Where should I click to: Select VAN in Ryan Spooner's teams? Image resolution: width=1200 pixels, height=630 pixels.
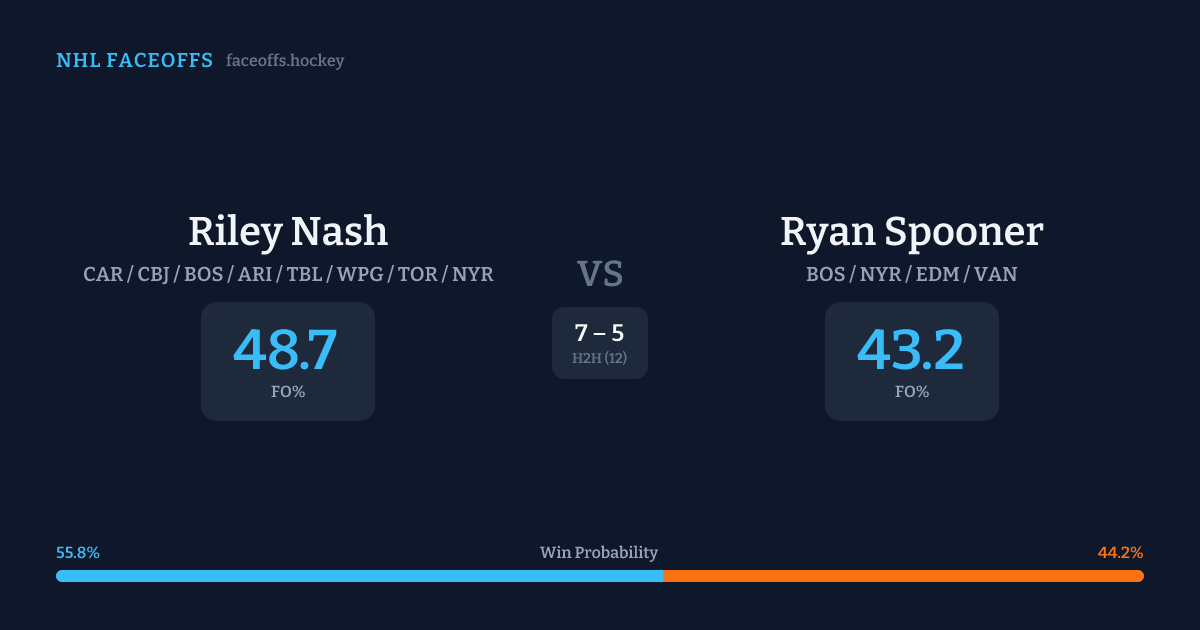click(996, 274)
